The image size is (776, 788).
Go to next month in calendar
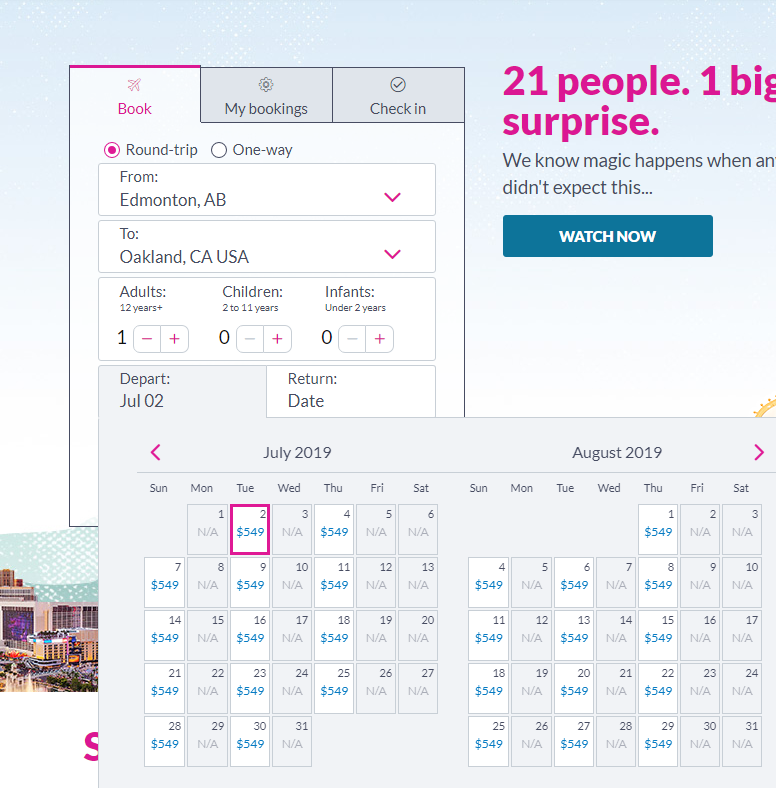point(759,453)
